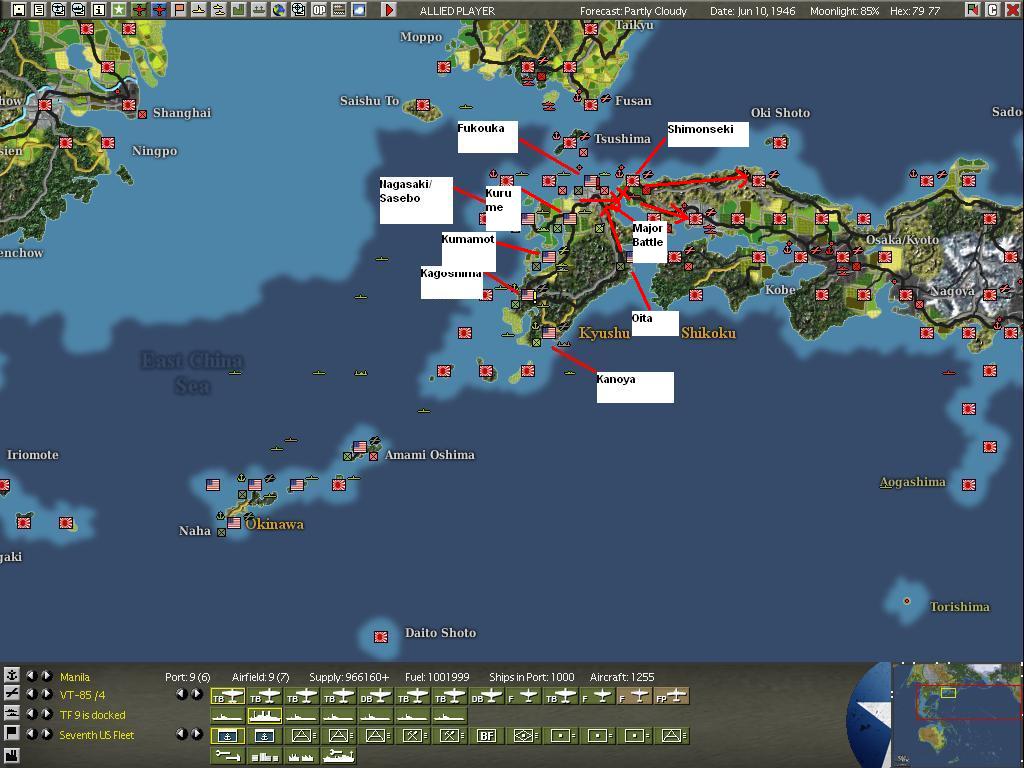This screenshot has width=1024, height=768.
Task: Click the shipyard repair ship icon
Action: (x=338, y=756)
